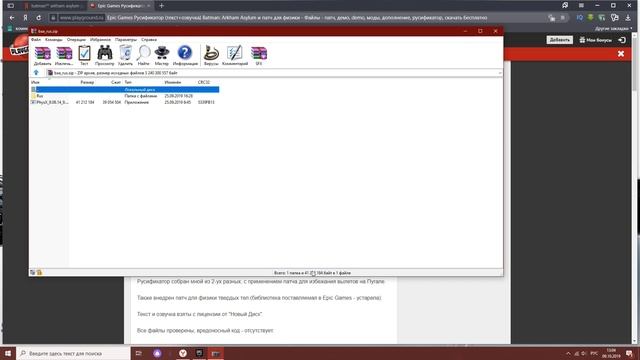Expand the archive path dropdown arrow

click(500, 73)
